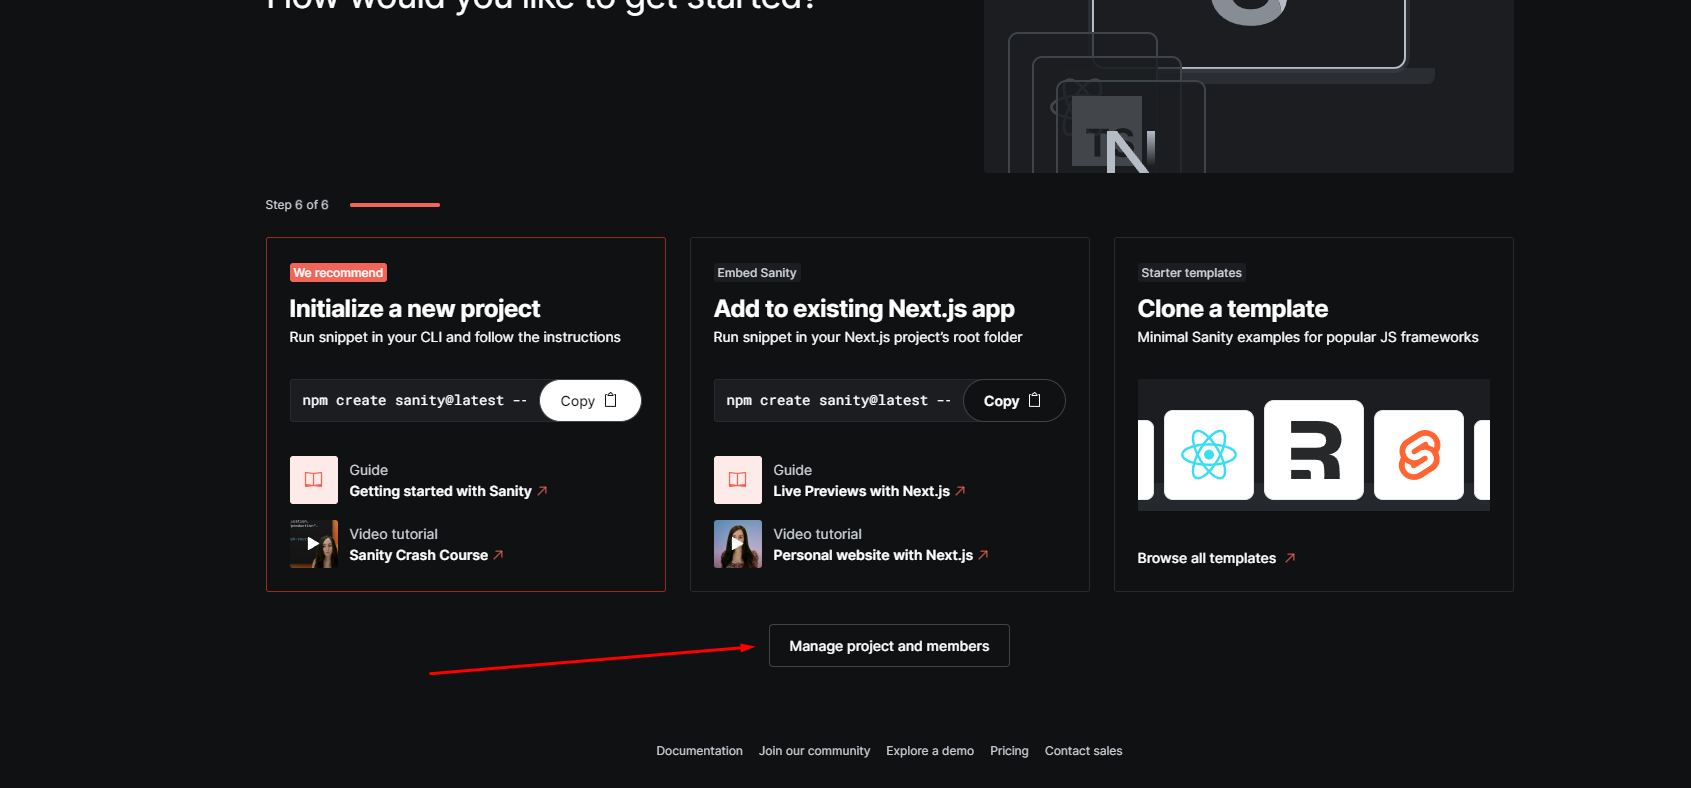Copy the Initialize new project npm command
Screen dimensions: 1691x788
(589, 401)
